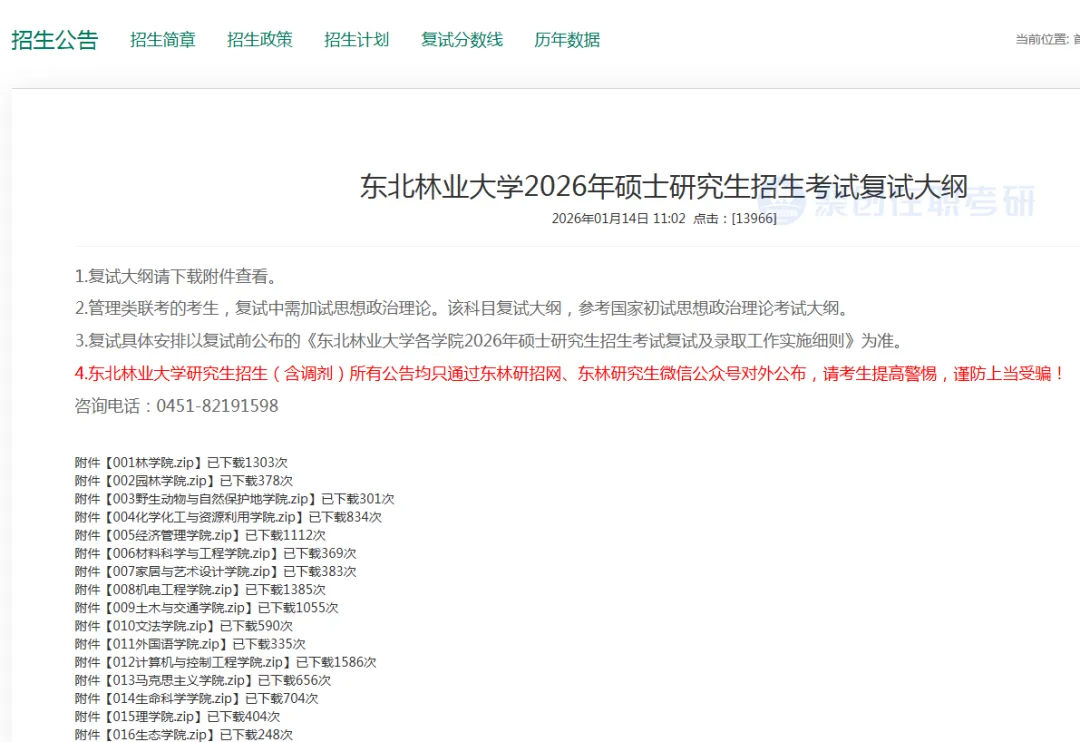Select the phone number 0451-82191598

coord(218,405)
